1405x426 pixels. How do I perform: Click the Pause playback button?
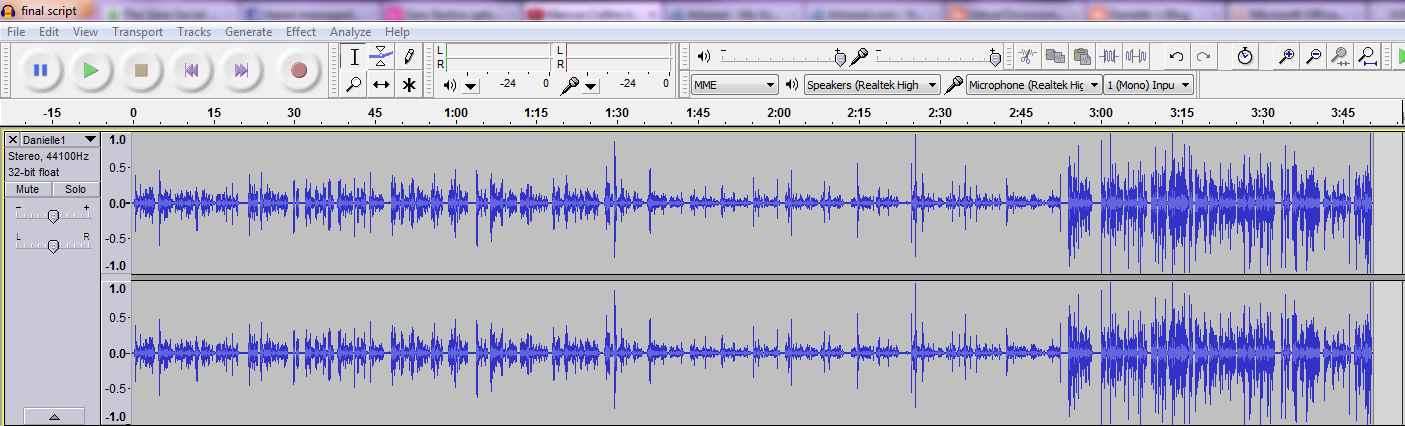(x=41, y=71)
